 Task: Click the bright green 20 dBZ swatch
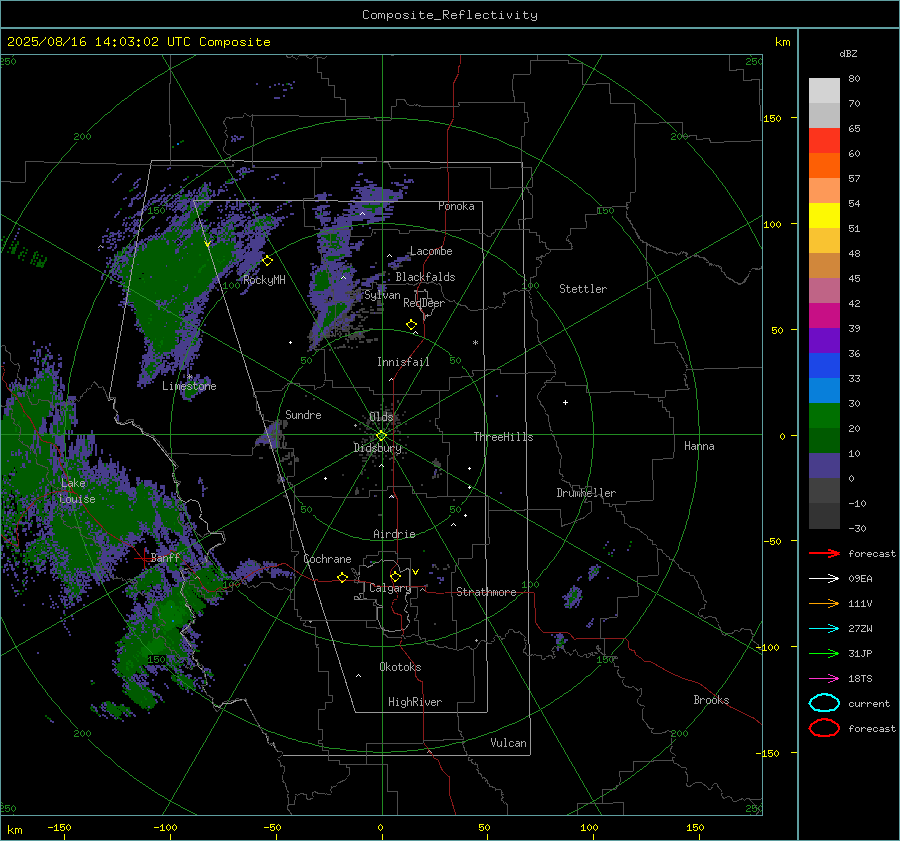coord(824,416)
